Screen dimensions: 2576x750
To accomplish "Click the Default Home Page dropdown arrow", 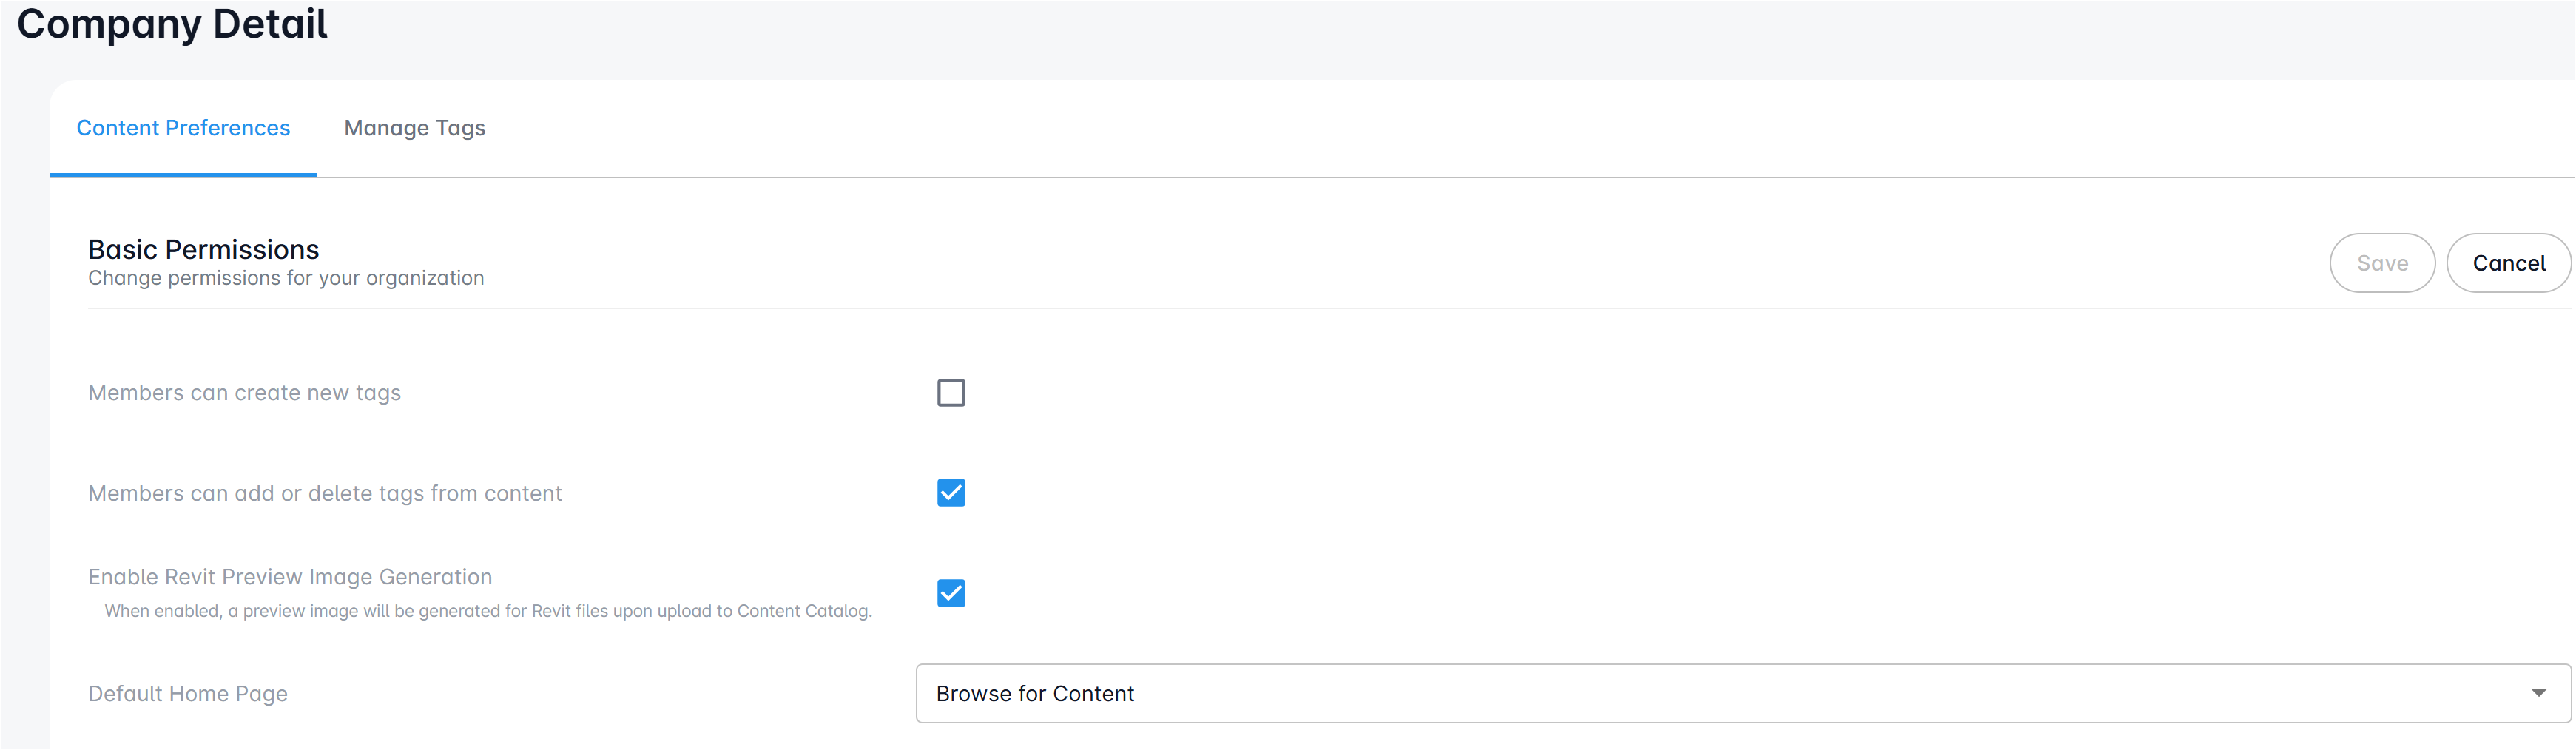I will [2538, 693].
